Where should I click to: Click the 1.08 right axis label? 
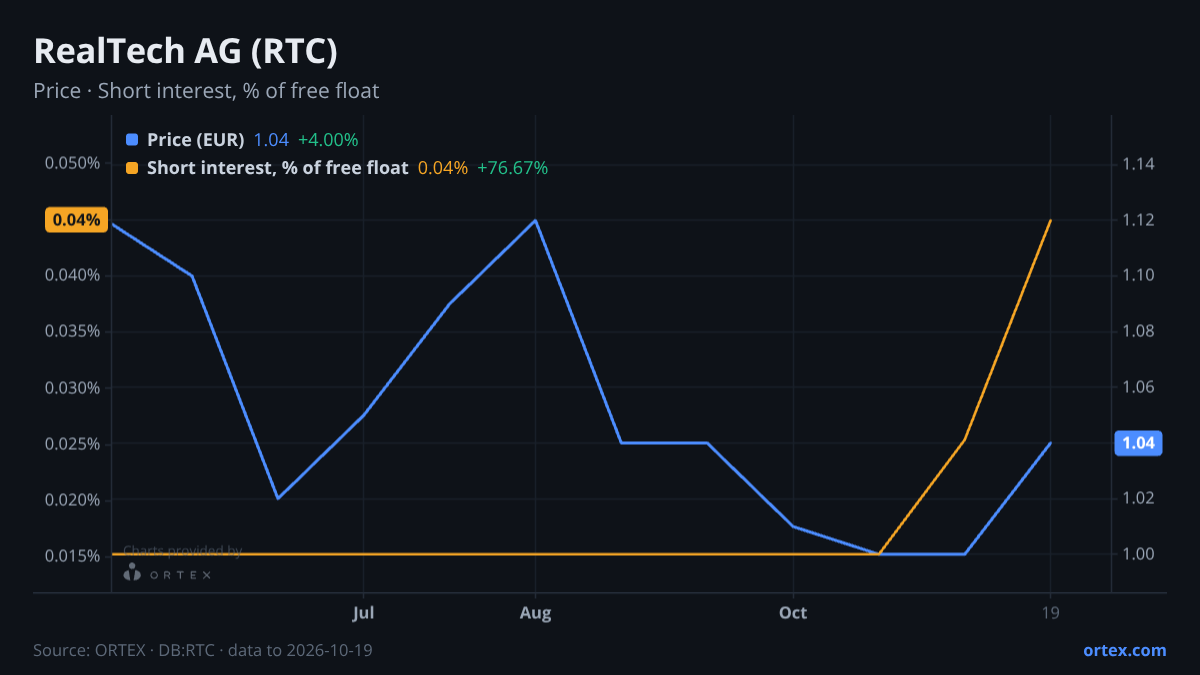1139,332
